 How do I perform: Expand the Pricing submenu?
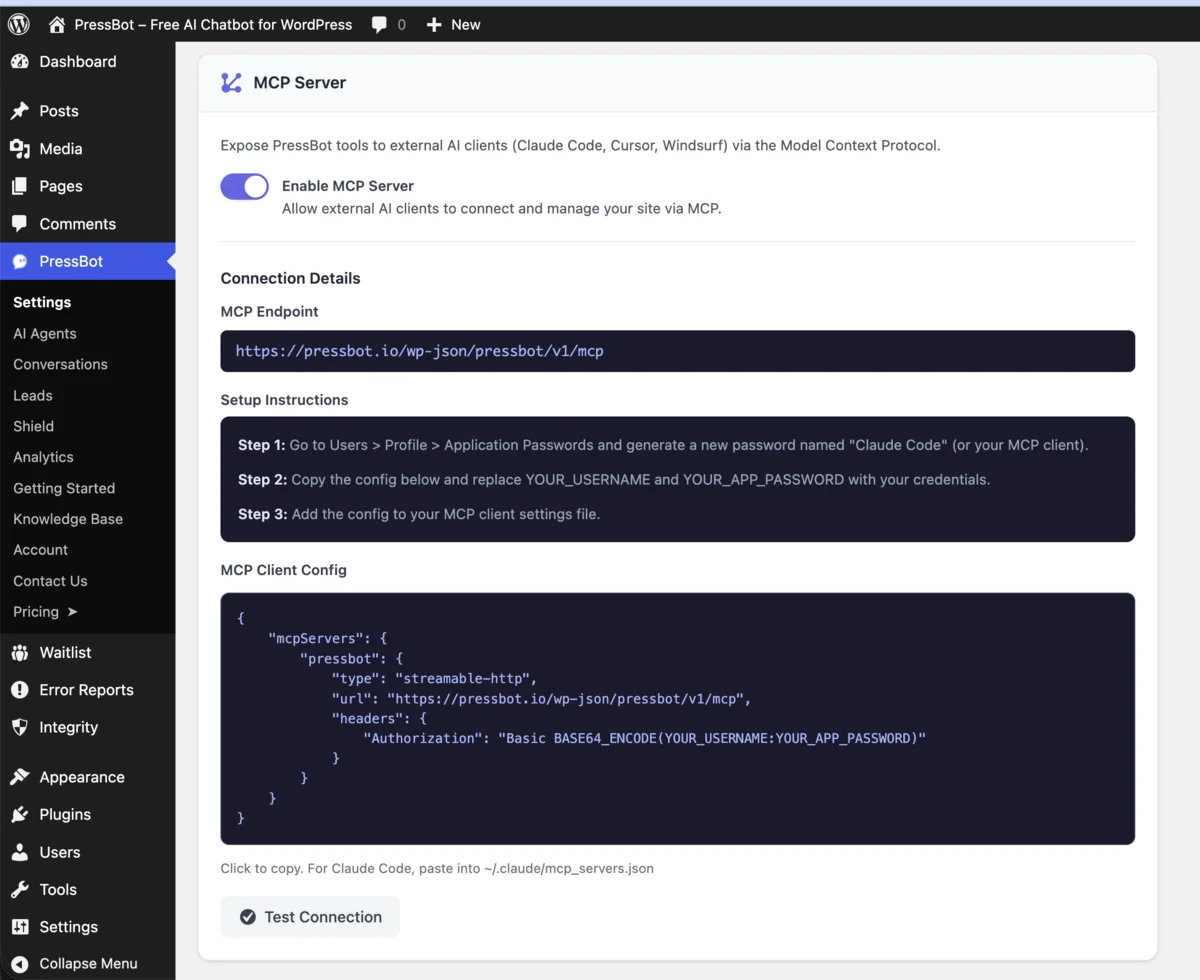tap(43, 611)
